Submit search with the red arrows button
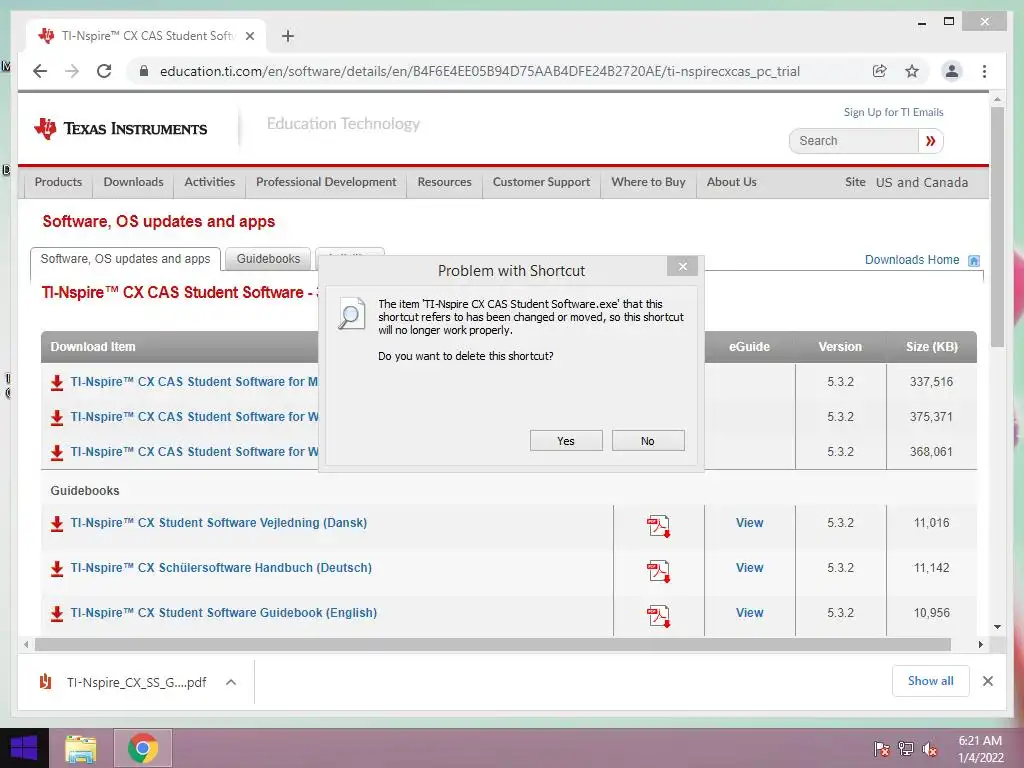 click(930, 141)
